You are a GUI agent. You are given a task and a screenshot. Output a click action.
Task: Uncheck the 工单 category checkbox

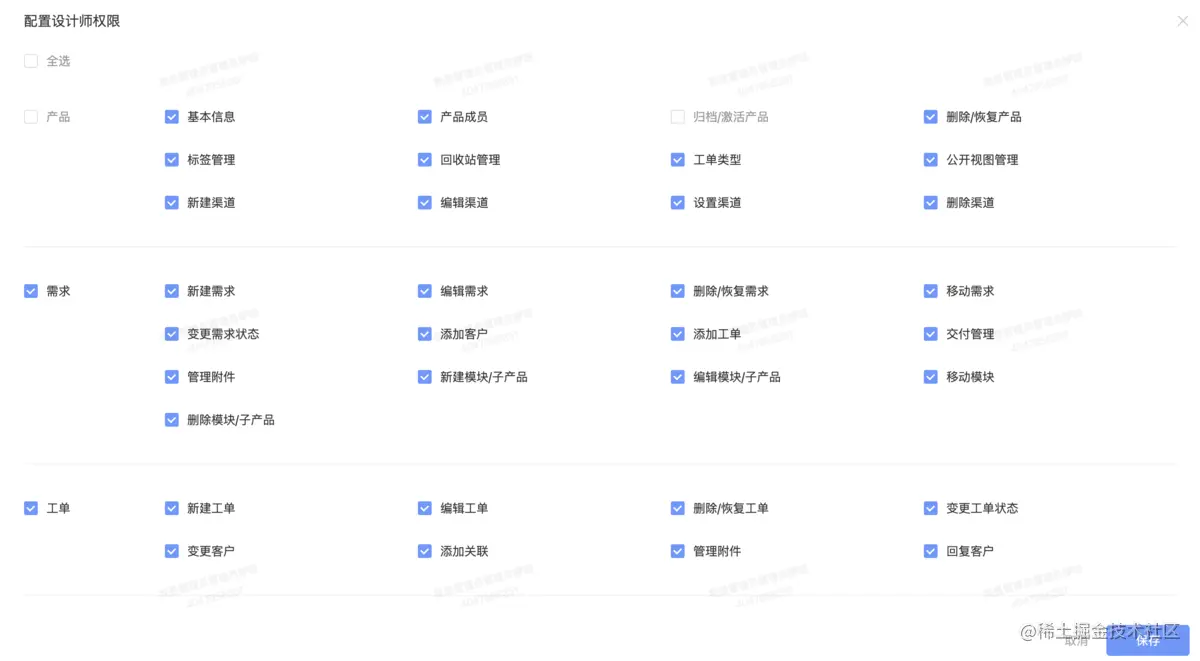coord(31,509)
